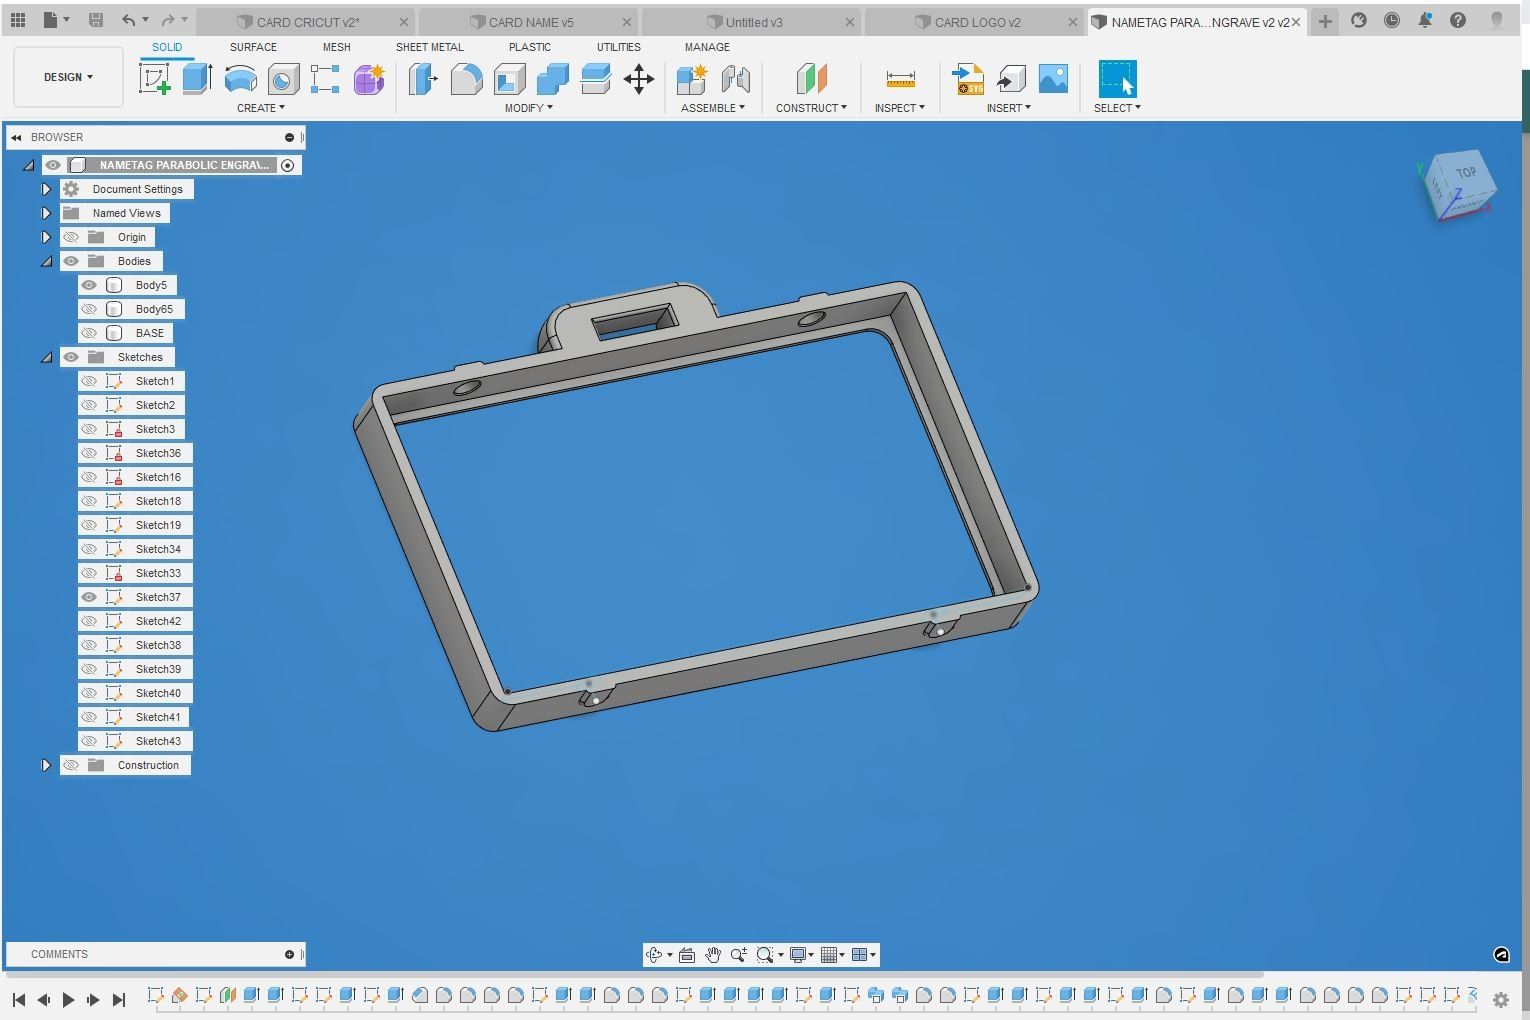Activate the Measure tool
1530x1020 pixels.
click(900, 79)
